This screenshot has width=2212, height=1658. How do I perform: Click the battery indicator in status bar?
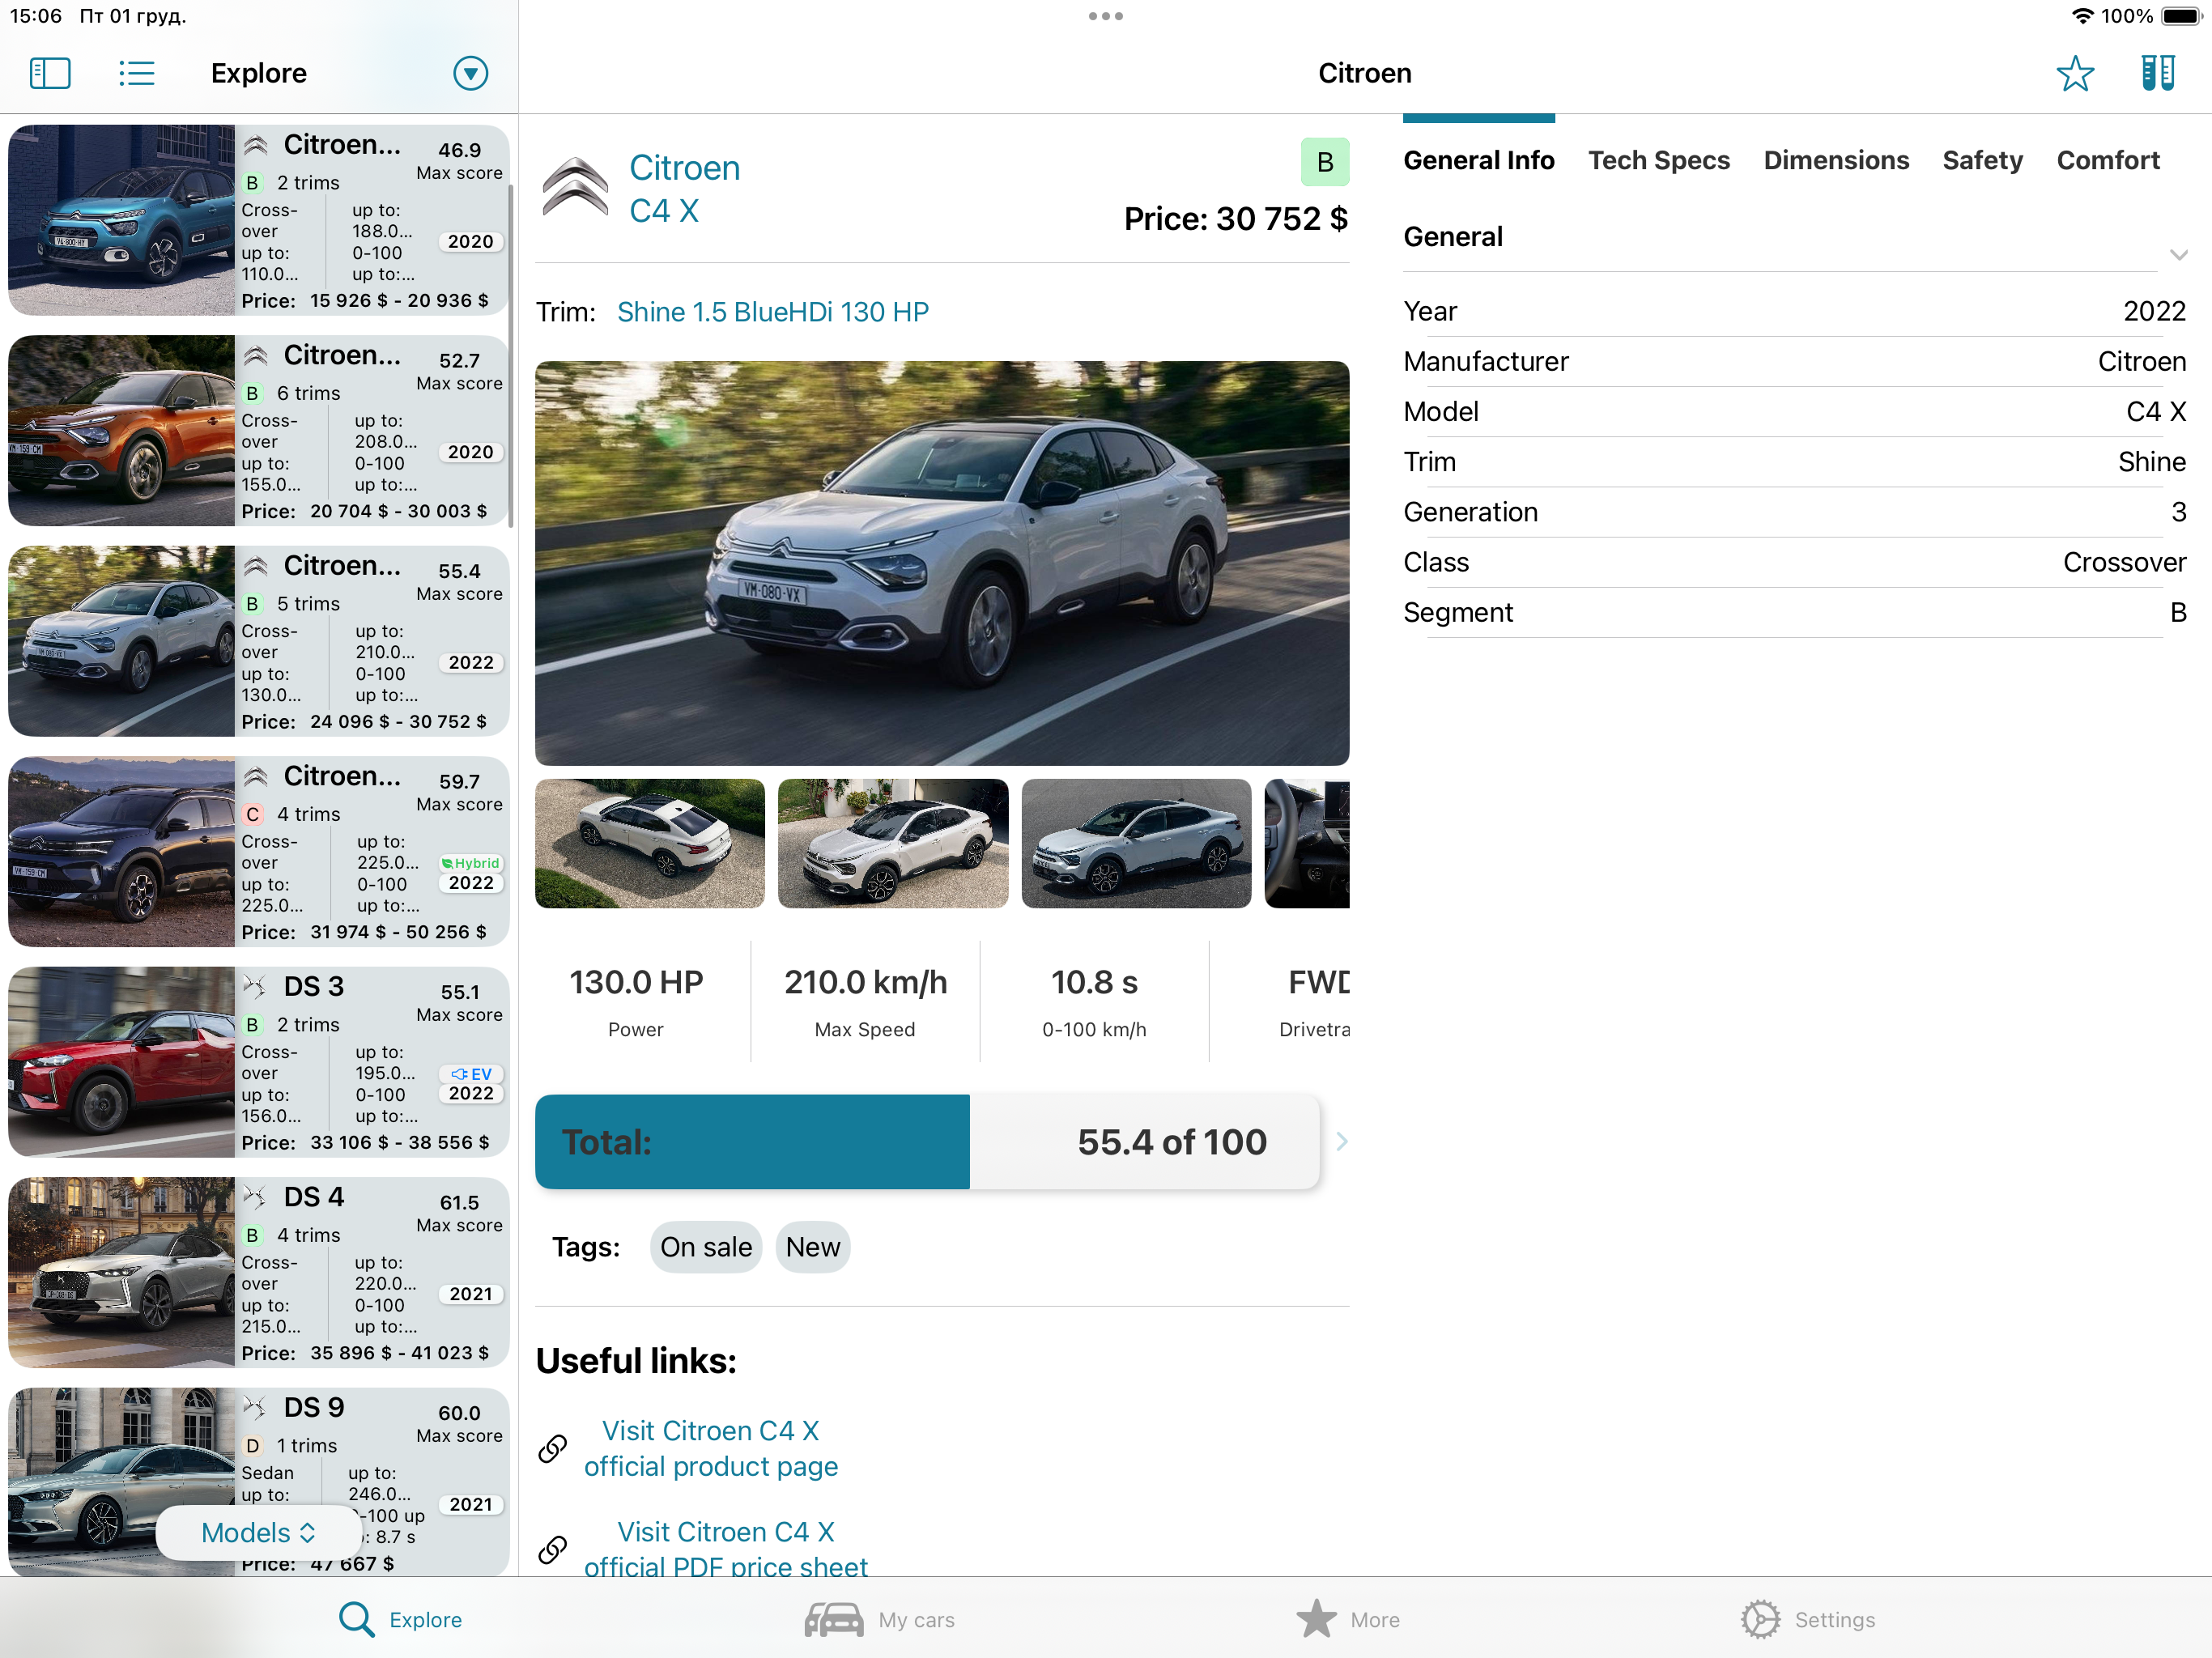point(2181,16)
